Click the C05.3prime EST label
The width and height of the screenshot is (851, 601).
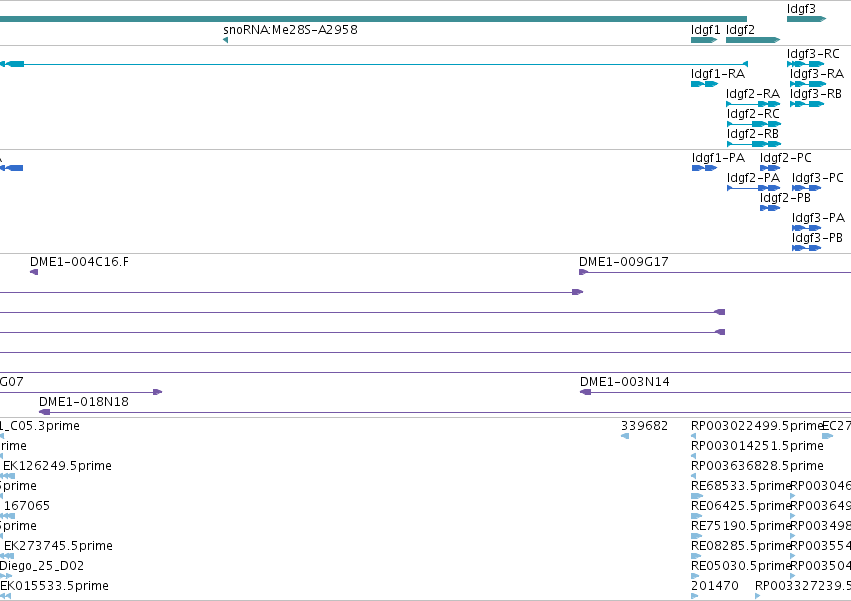tap(40, 426)
